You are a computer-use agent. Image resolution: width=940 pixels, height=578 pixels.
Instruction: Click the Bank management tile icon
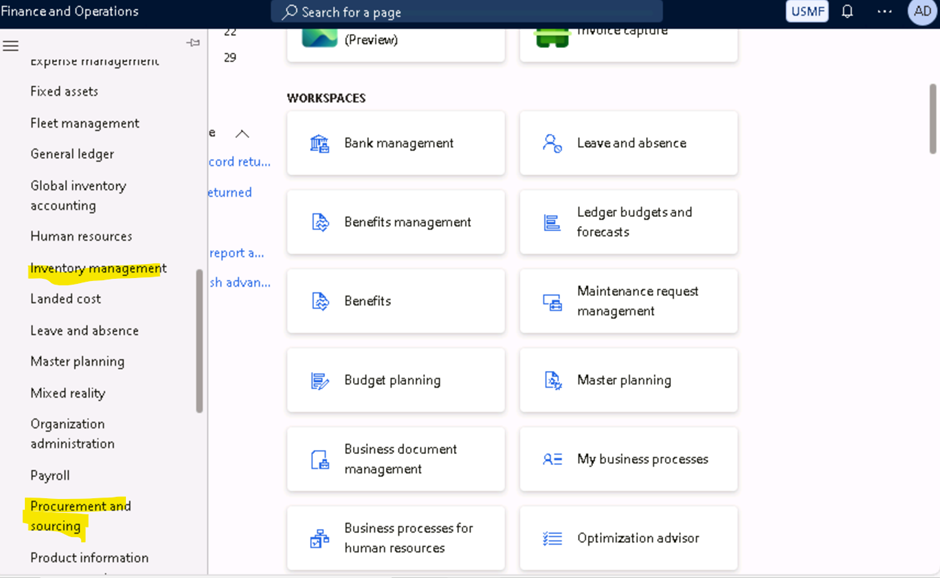point(320,143)
